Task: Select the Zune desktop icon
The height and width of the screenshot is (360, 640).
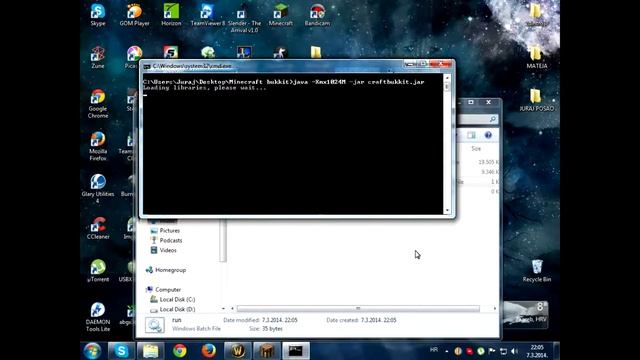Action: point(98,57)
